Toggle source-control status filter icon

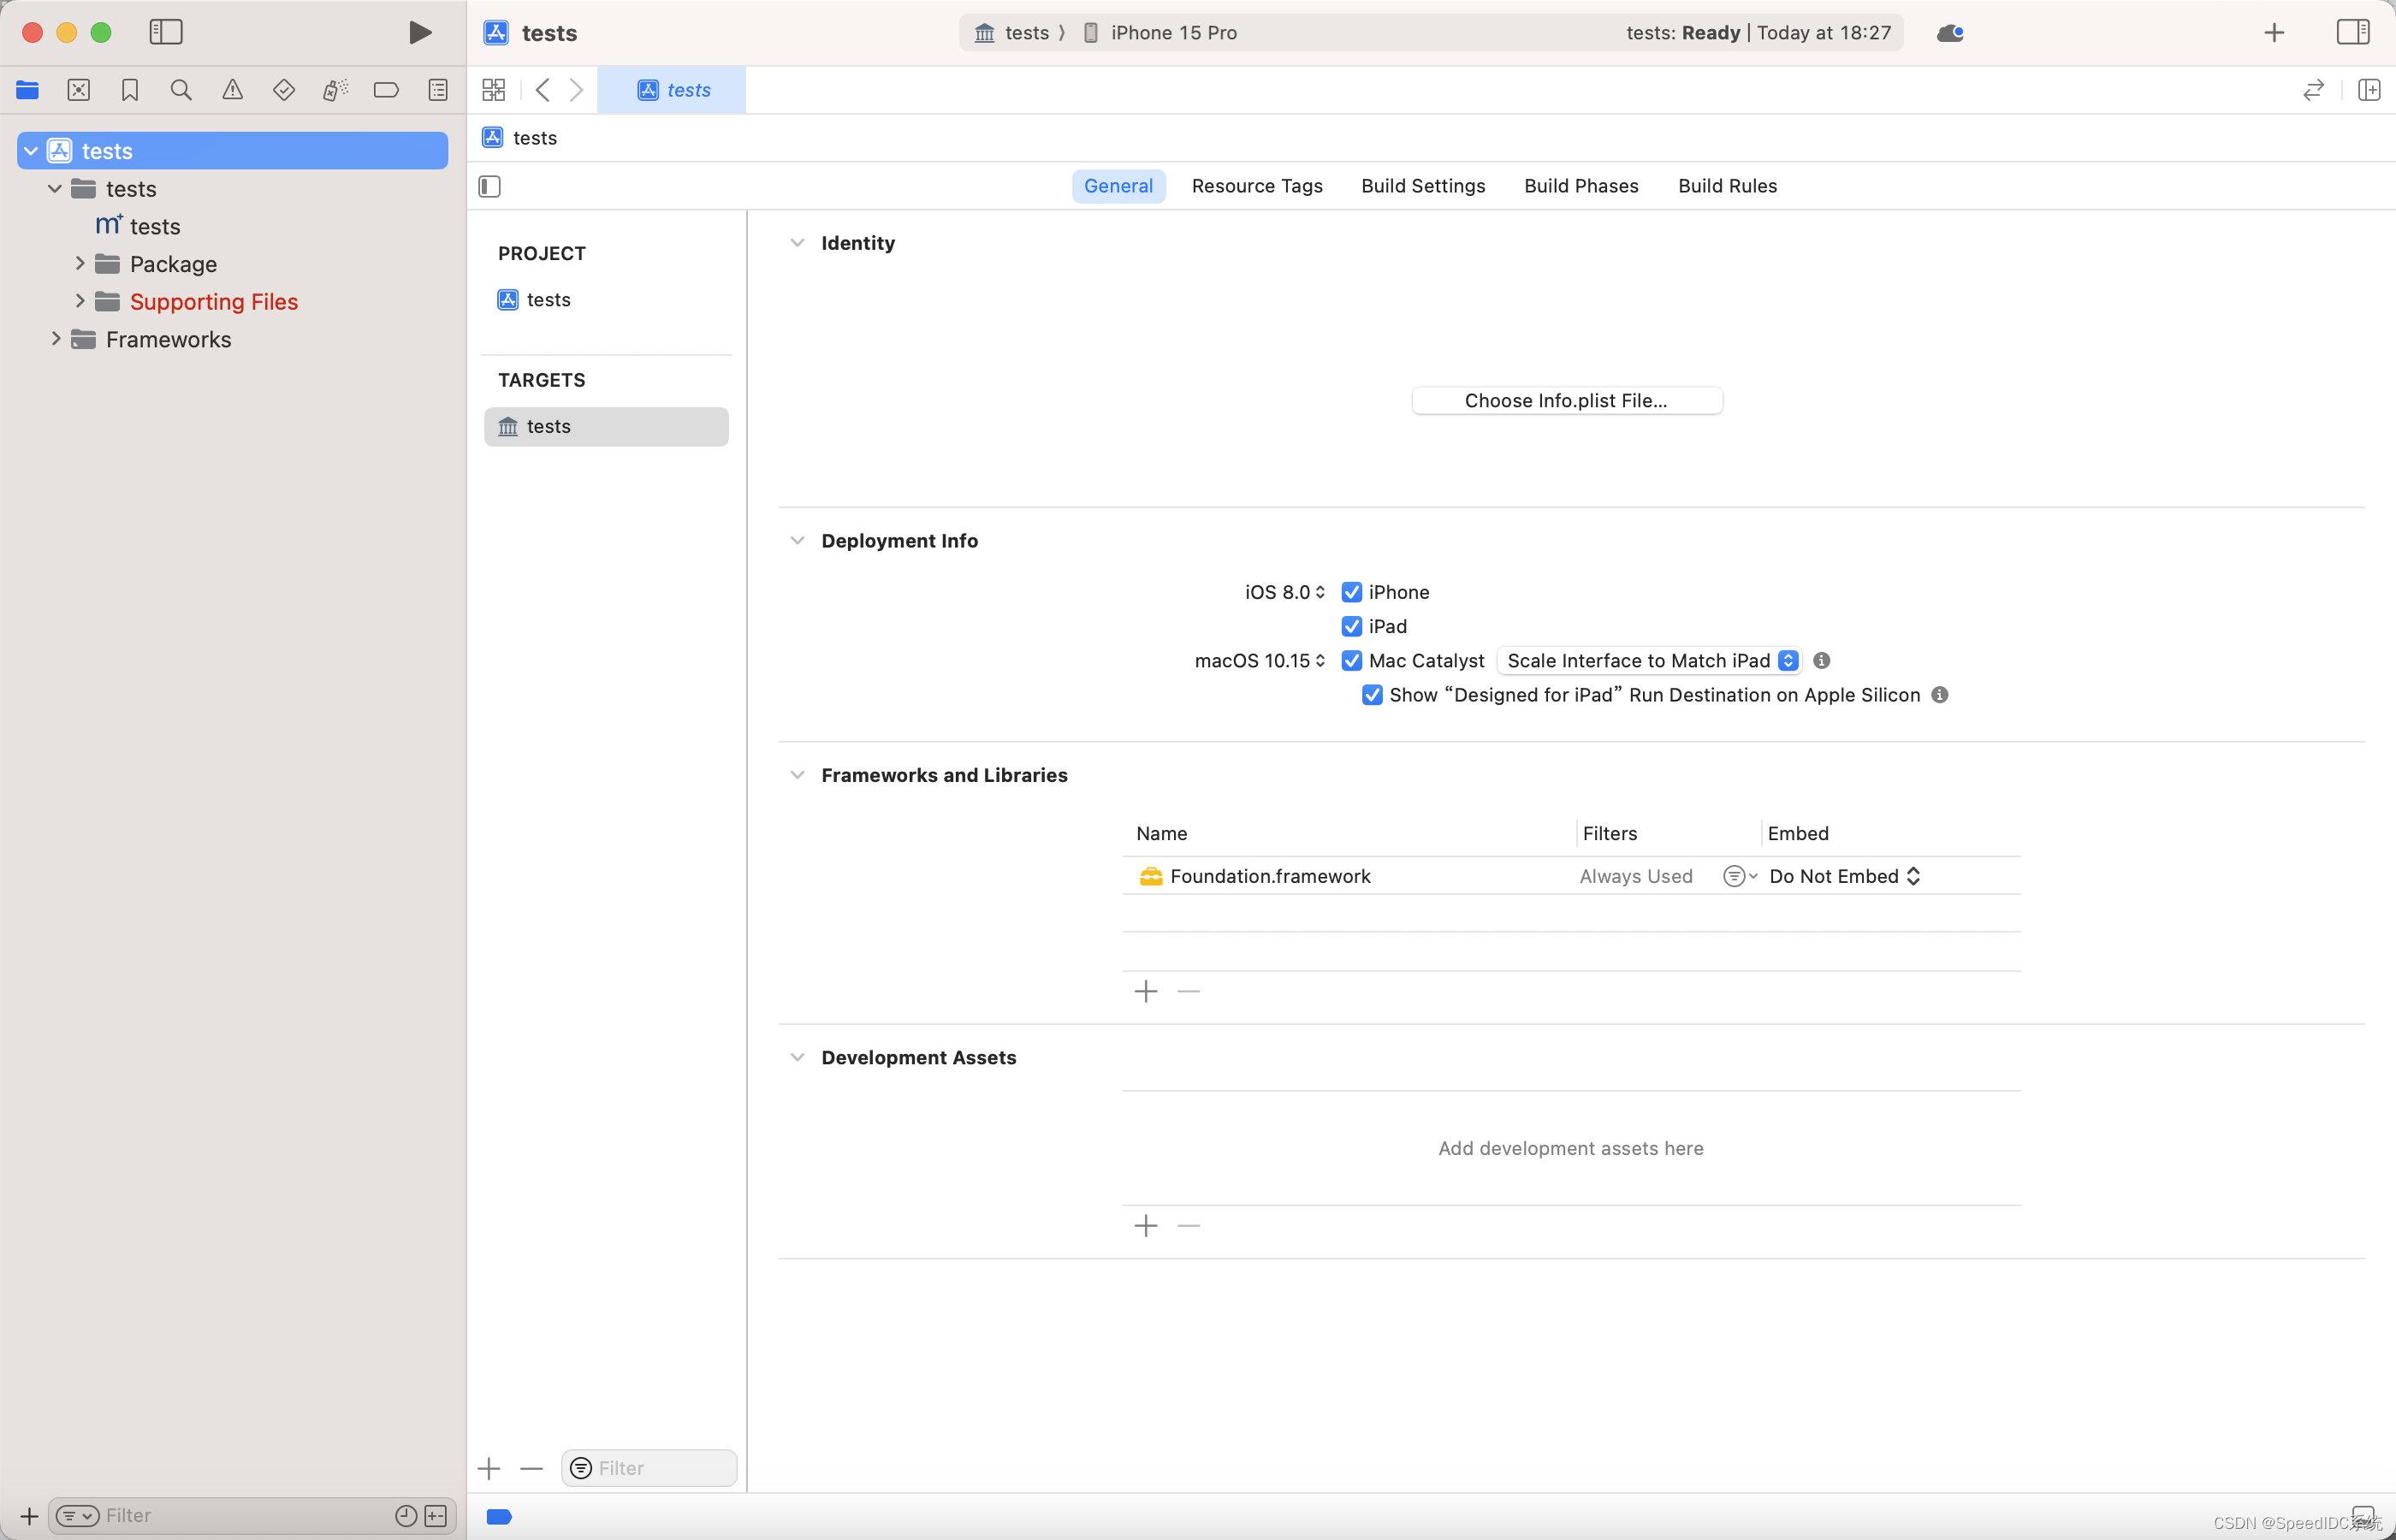point(436,1516)
